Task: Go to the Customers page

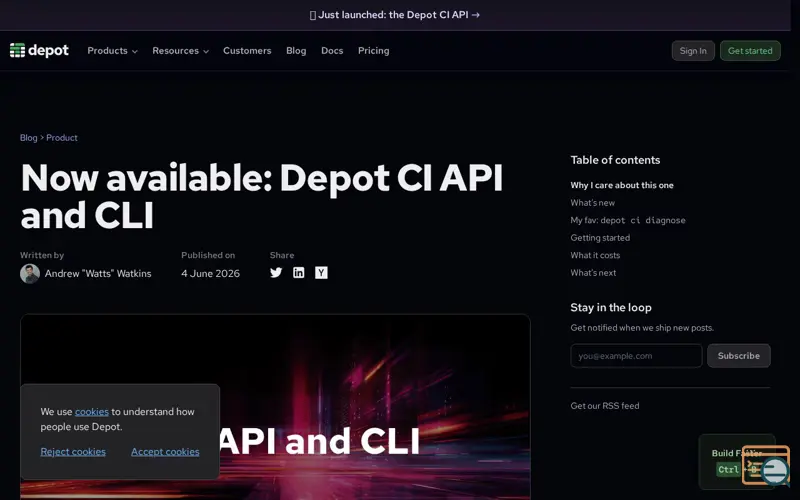Action: click(247, 51)
